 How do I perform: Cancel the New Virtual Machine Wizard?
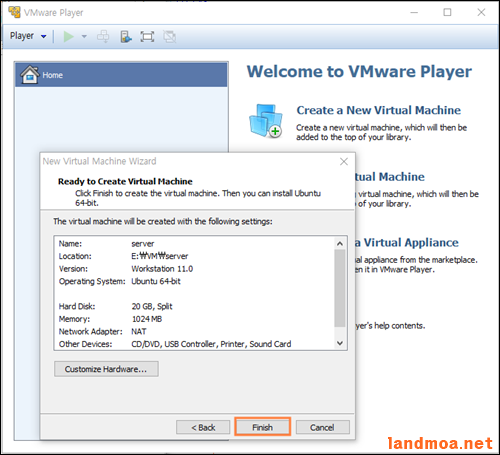[x=322, y=427]
